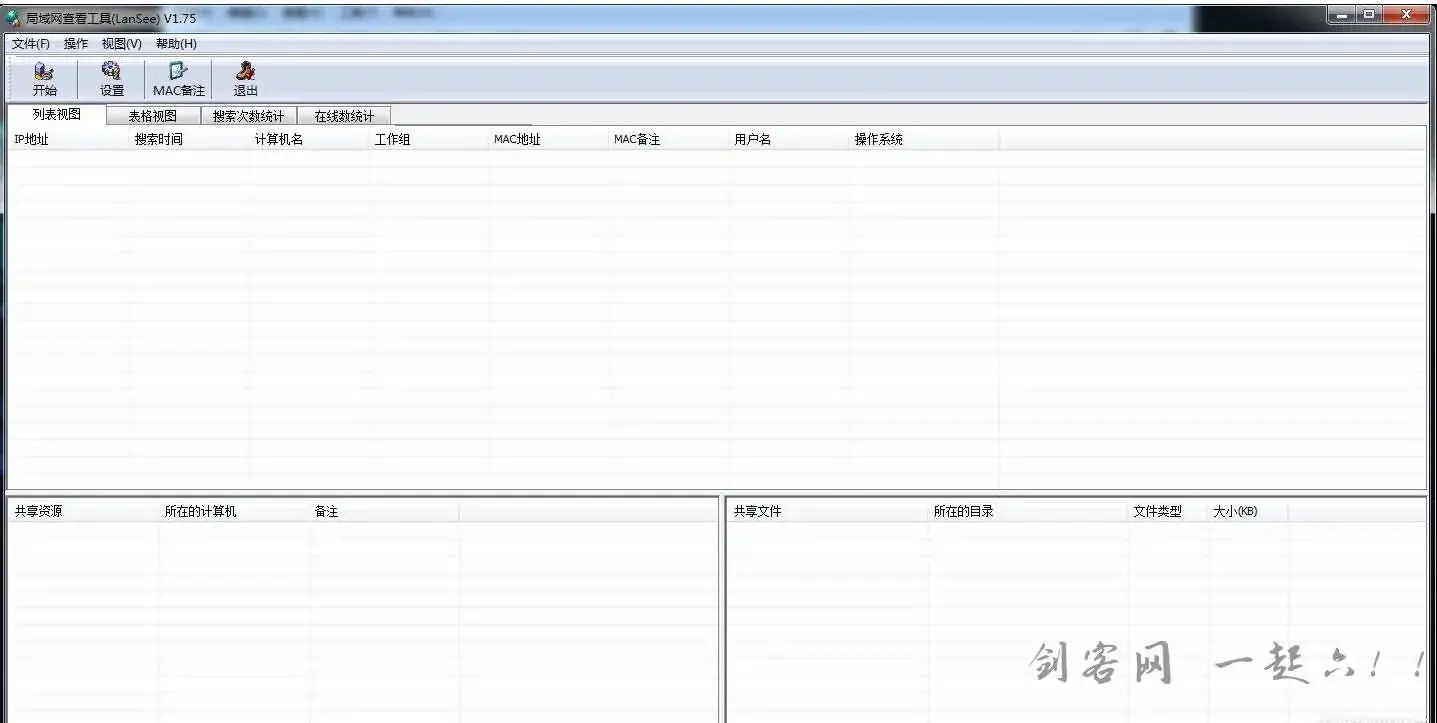Image resolution: width=1437 pixels, height=723 pixels.
Task: Switch to the 列表视图 tab
Action: point(56,114)
